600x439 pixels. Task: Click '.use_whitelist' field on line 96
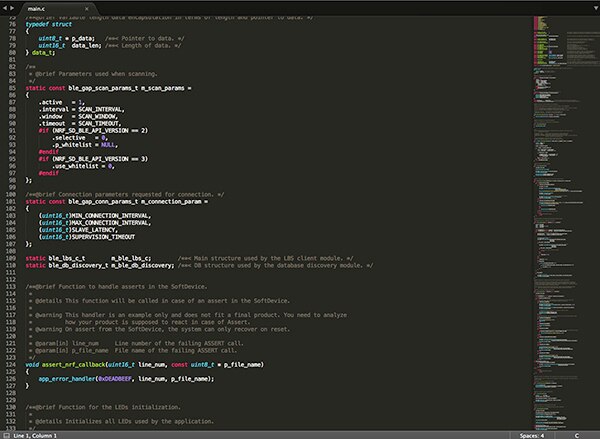[x=75, y=166]
